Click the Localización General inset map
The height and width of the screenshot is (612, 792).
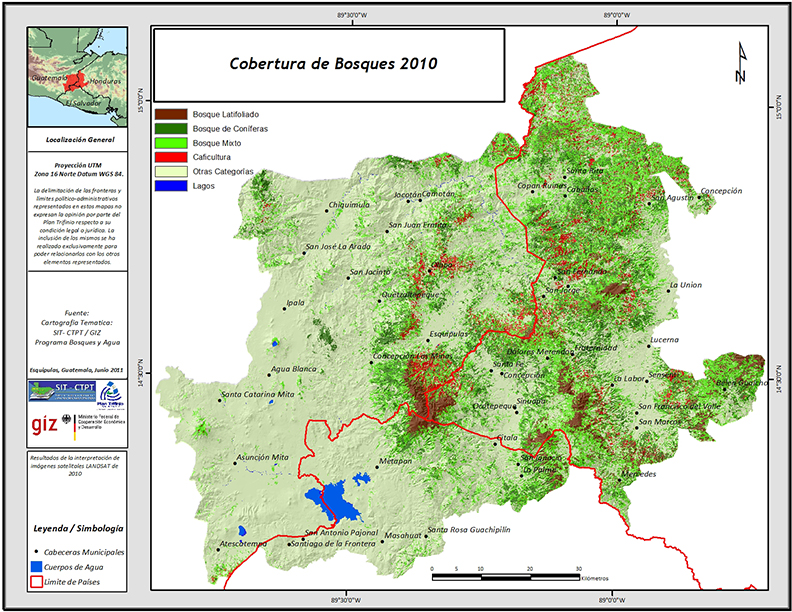78,73
